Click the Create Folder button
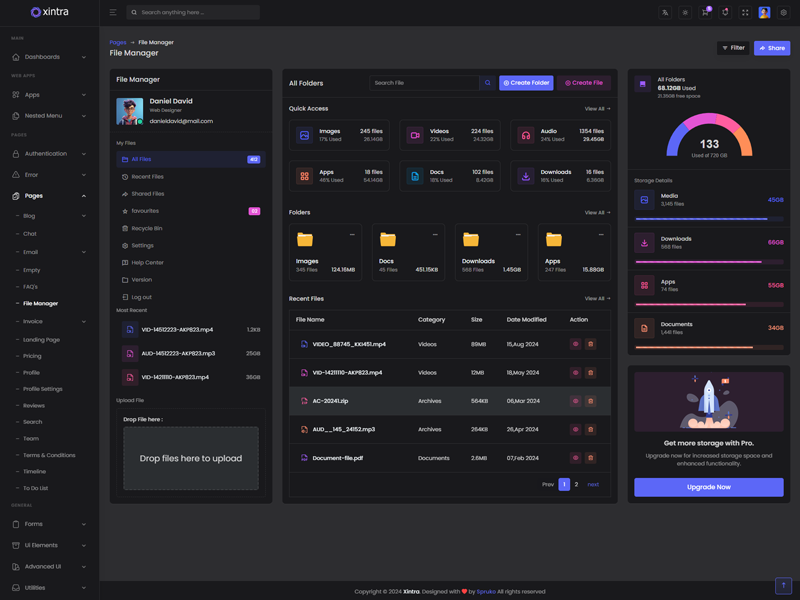Image resolution: width=800 pixels, height=600 pixels. [x=526, y=83]
